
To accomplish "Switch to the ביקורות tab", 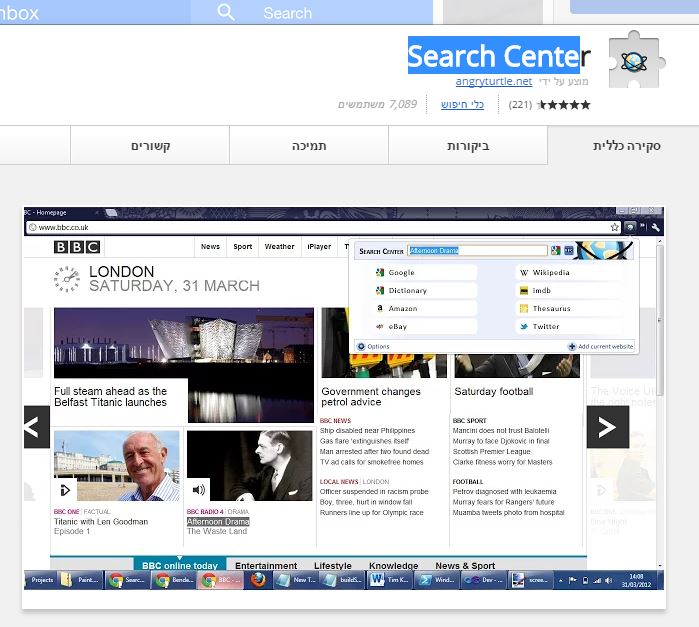I will point(468,146).
